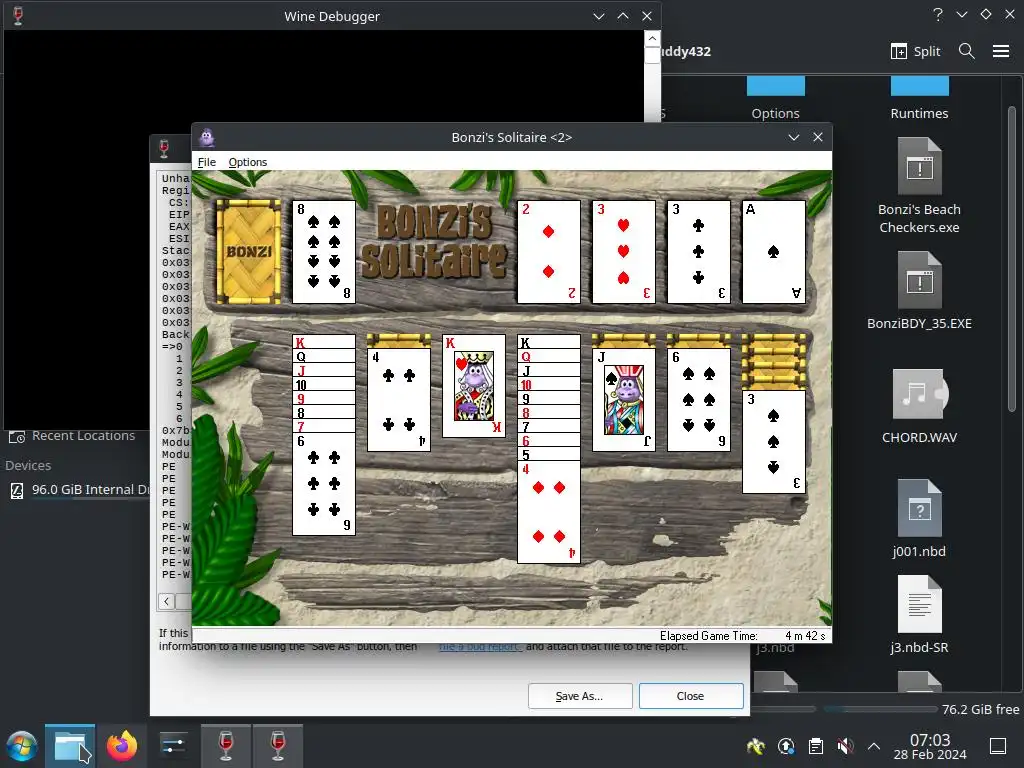Maximize the Wine Debugger via up chevron

(623, 16)
